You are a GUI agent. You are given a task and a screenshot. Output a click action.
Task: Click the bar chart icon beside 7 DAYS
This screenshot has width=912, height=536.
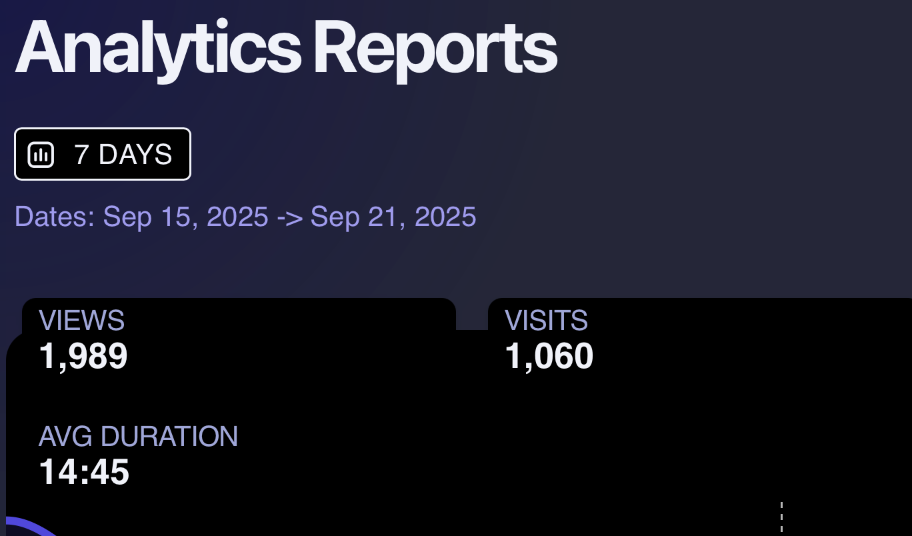coord(41,155)
